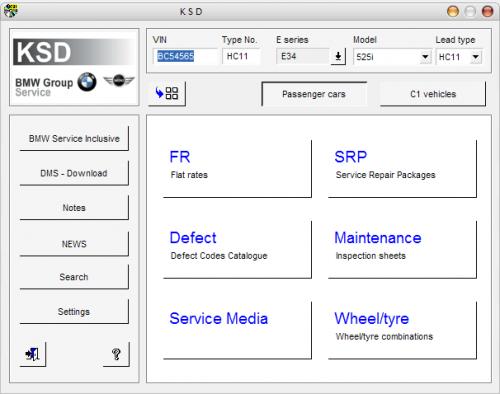Minimize the KSD window with orange button
This screenshot has width=500, height=394.
(x=453, y=11)
